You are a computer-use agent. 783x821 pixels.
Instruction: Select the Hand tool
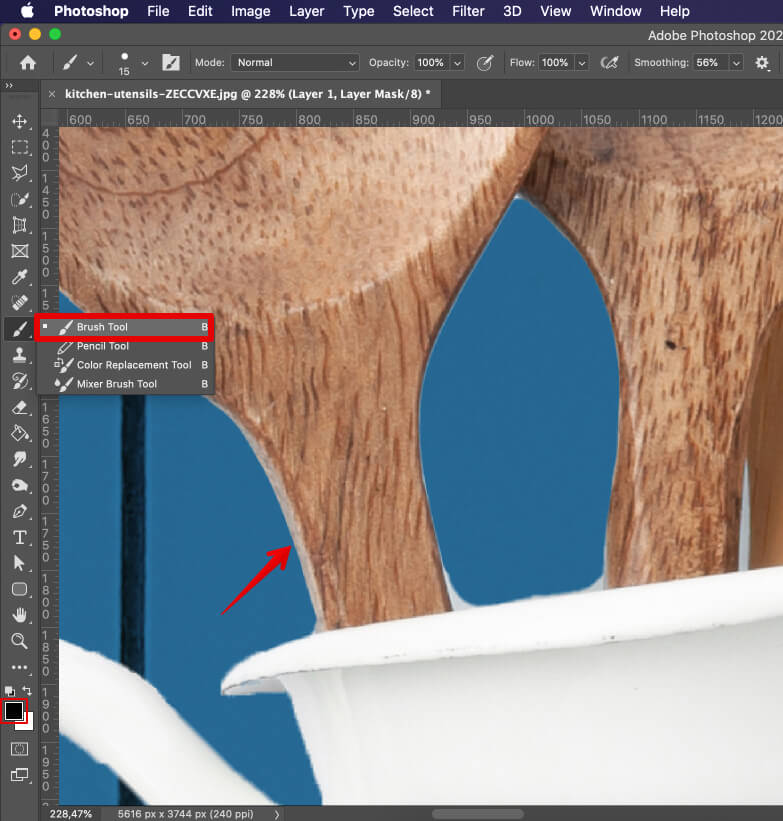20,615
